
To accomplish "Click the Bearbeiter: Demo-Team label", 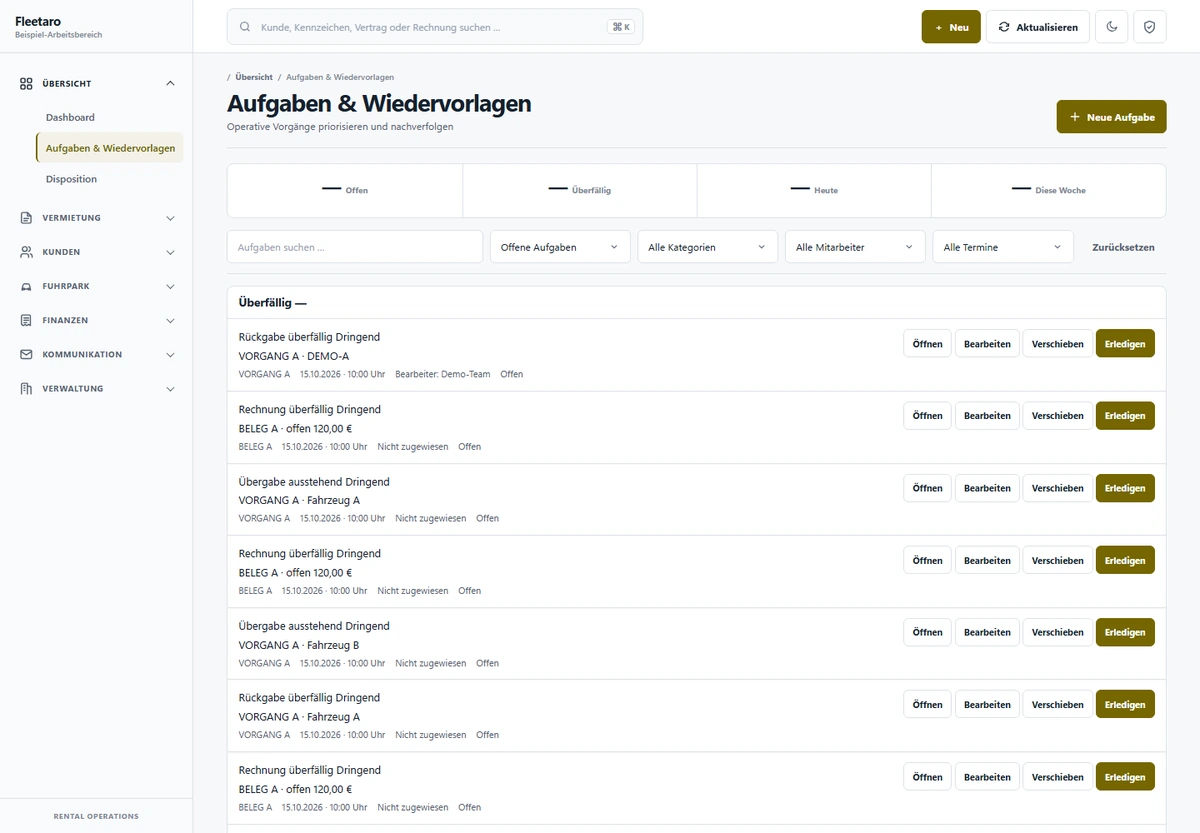I will click(443, 374).
